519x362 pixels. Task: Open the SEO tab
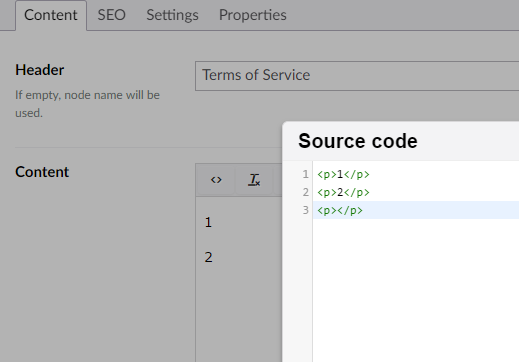[111, 15]
